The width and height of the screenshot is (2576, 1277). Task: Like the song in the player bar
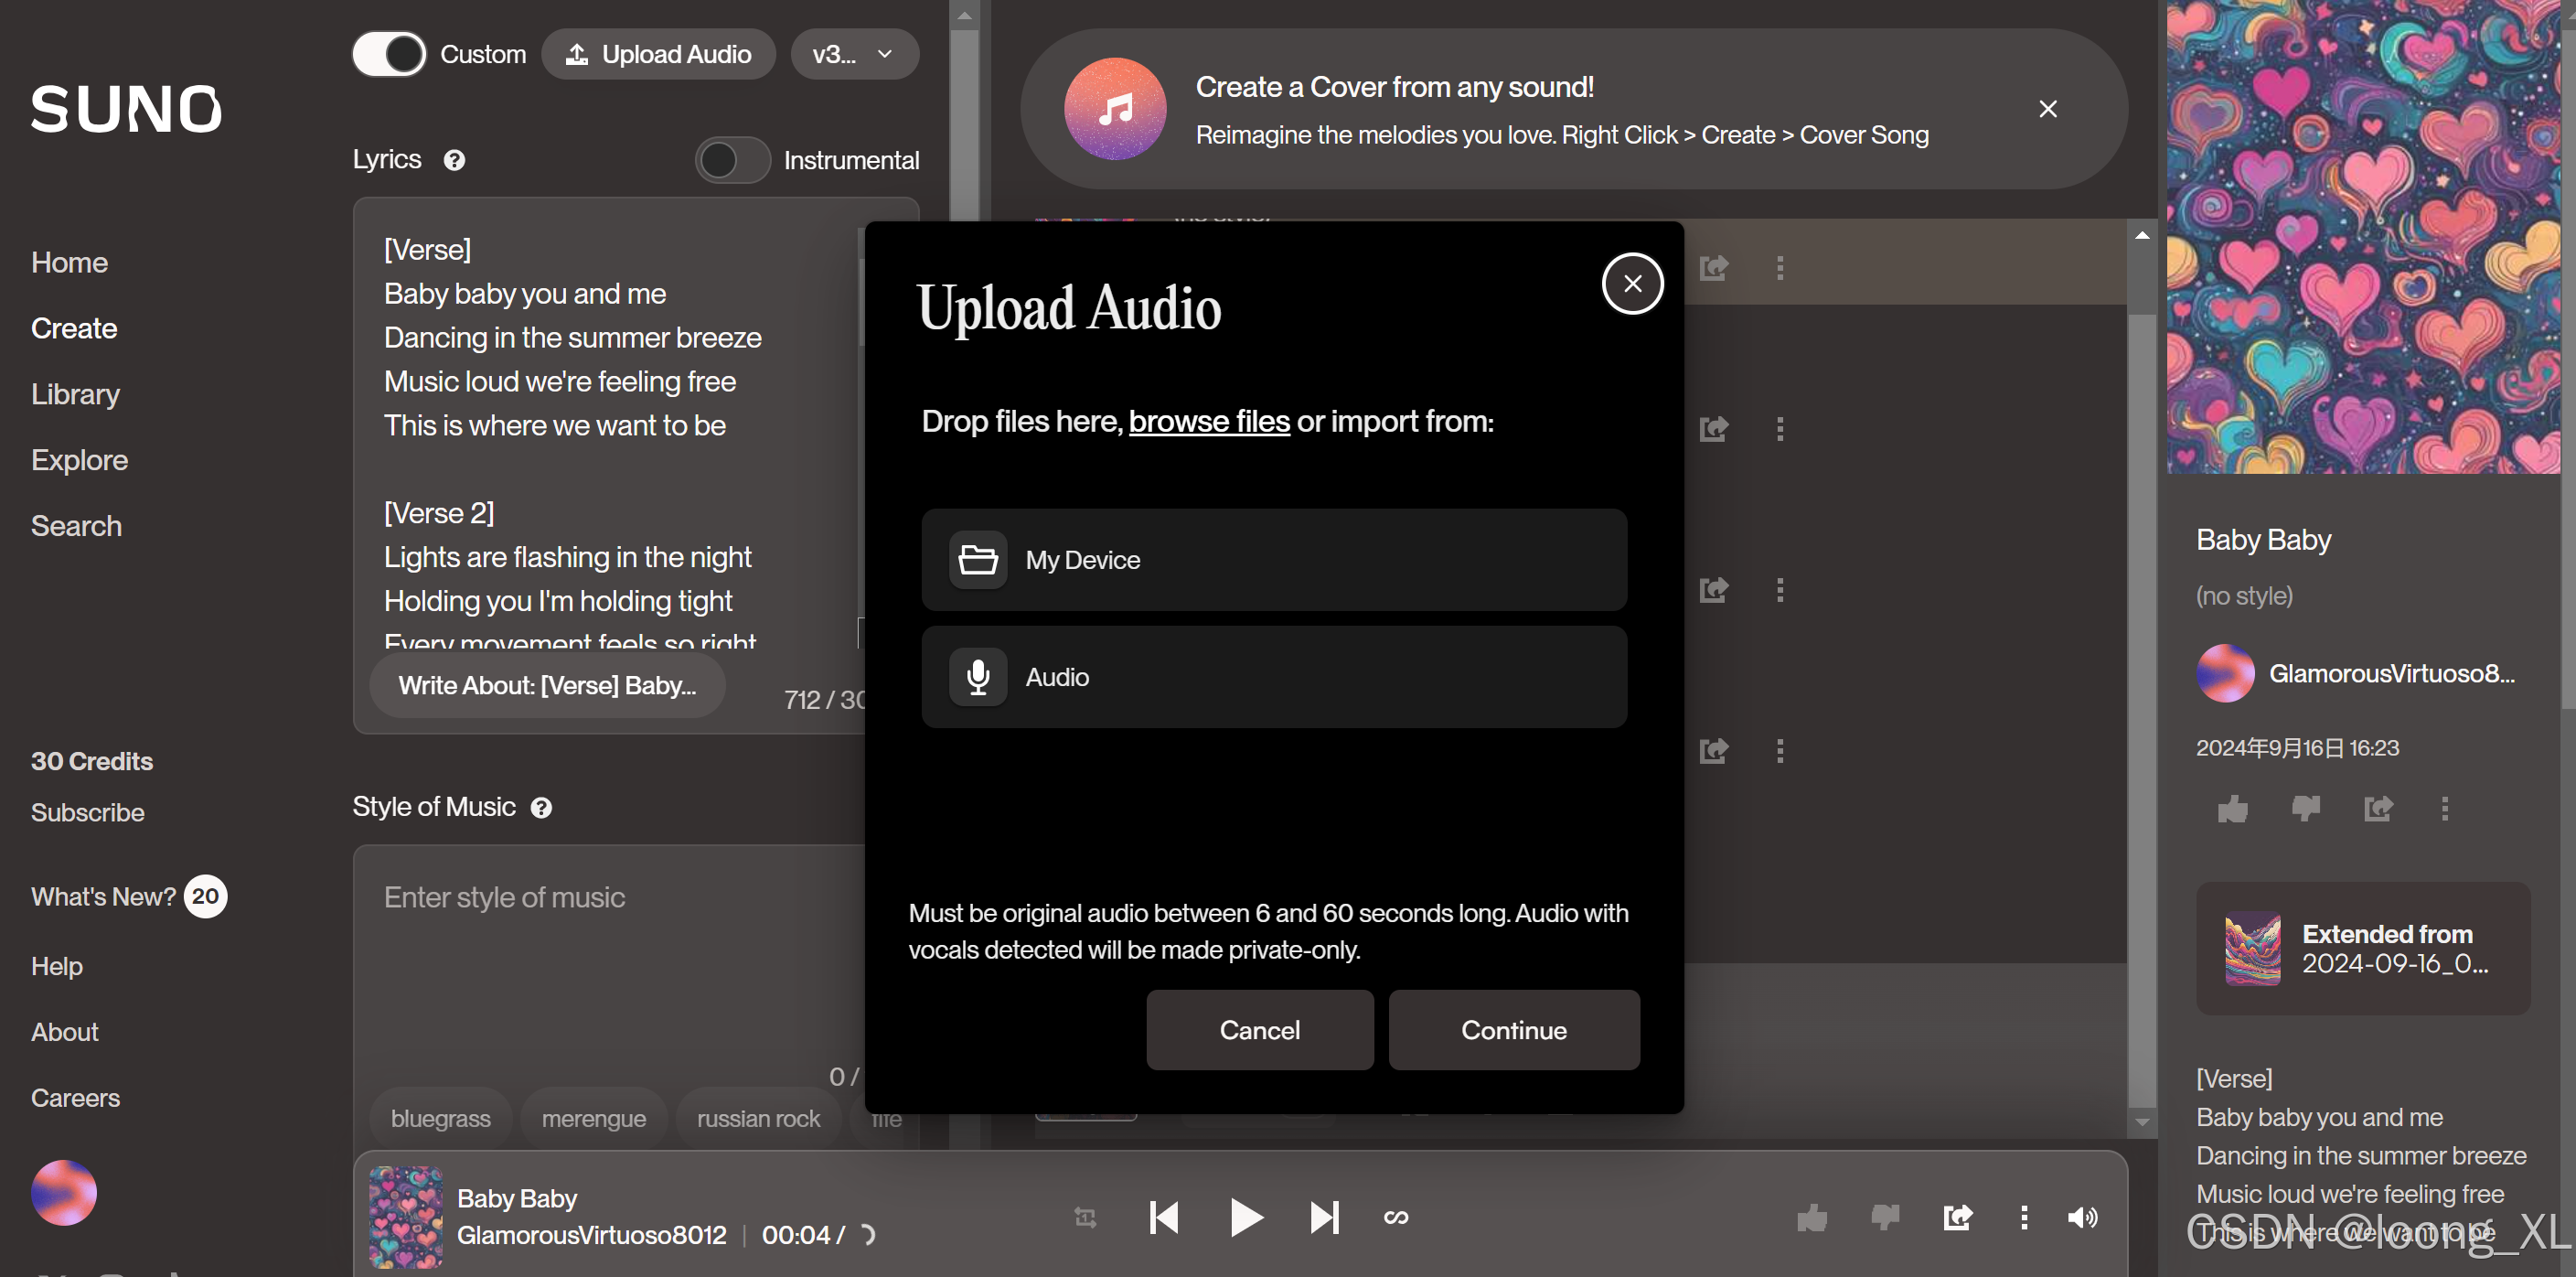1812,1217
